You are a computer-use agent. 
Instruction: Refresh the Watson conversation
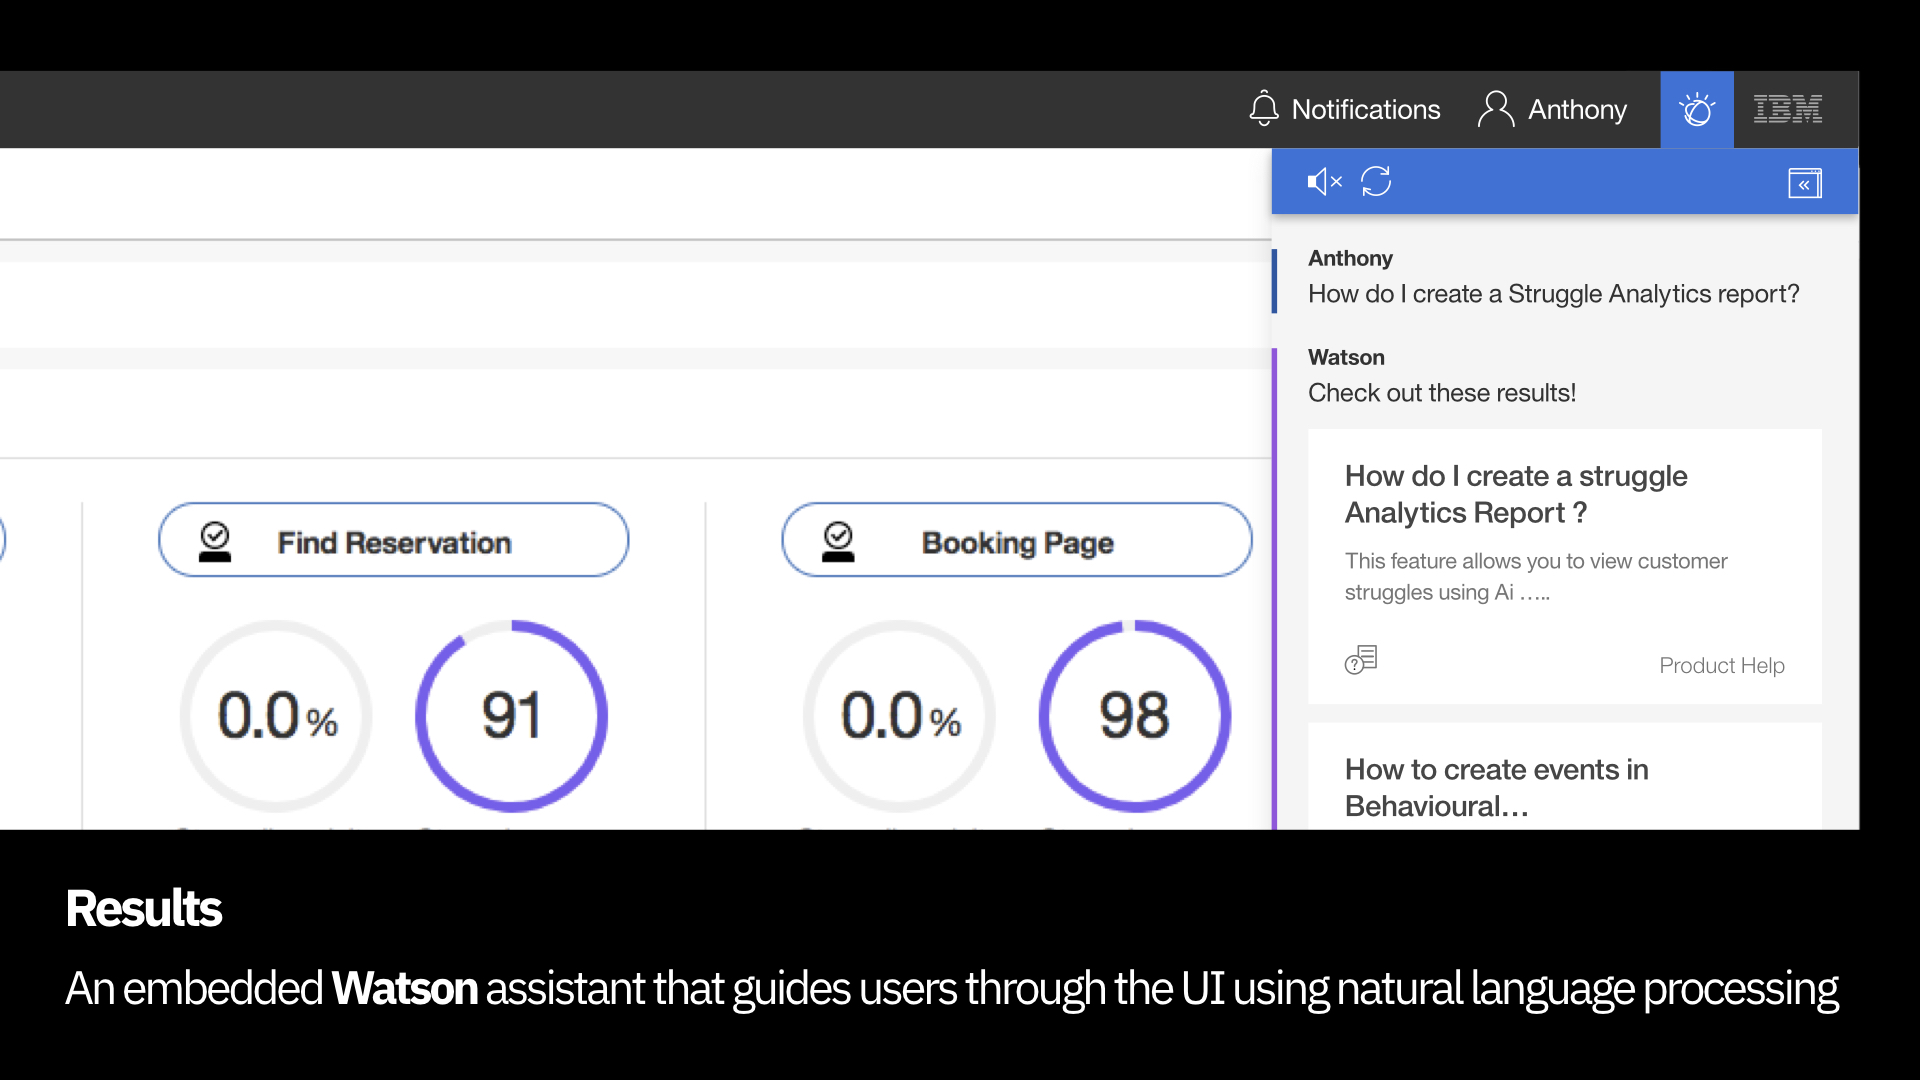click(x=1376, y=182)
